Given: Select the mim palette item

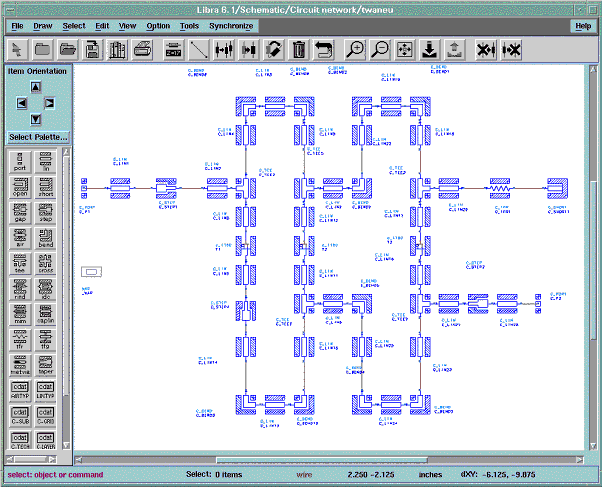Looking at the screenshot, I should (20, 314).
